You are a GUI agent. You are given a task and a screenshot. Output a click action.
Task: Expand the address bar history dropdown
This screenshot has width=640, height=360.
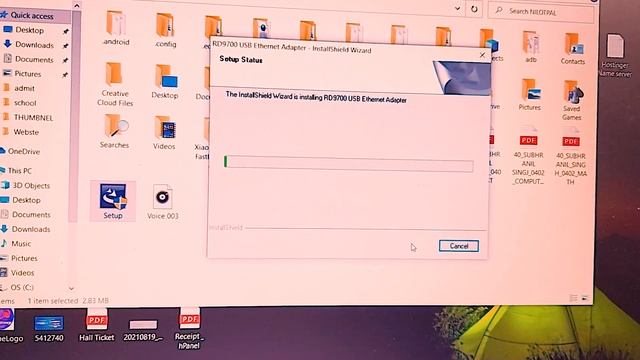click(457, 9)
